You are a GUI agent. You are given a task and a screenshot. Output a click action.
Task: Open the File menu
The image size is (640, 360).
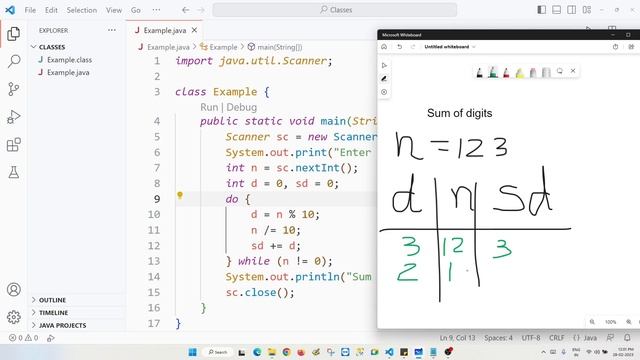tap(30, 10)
